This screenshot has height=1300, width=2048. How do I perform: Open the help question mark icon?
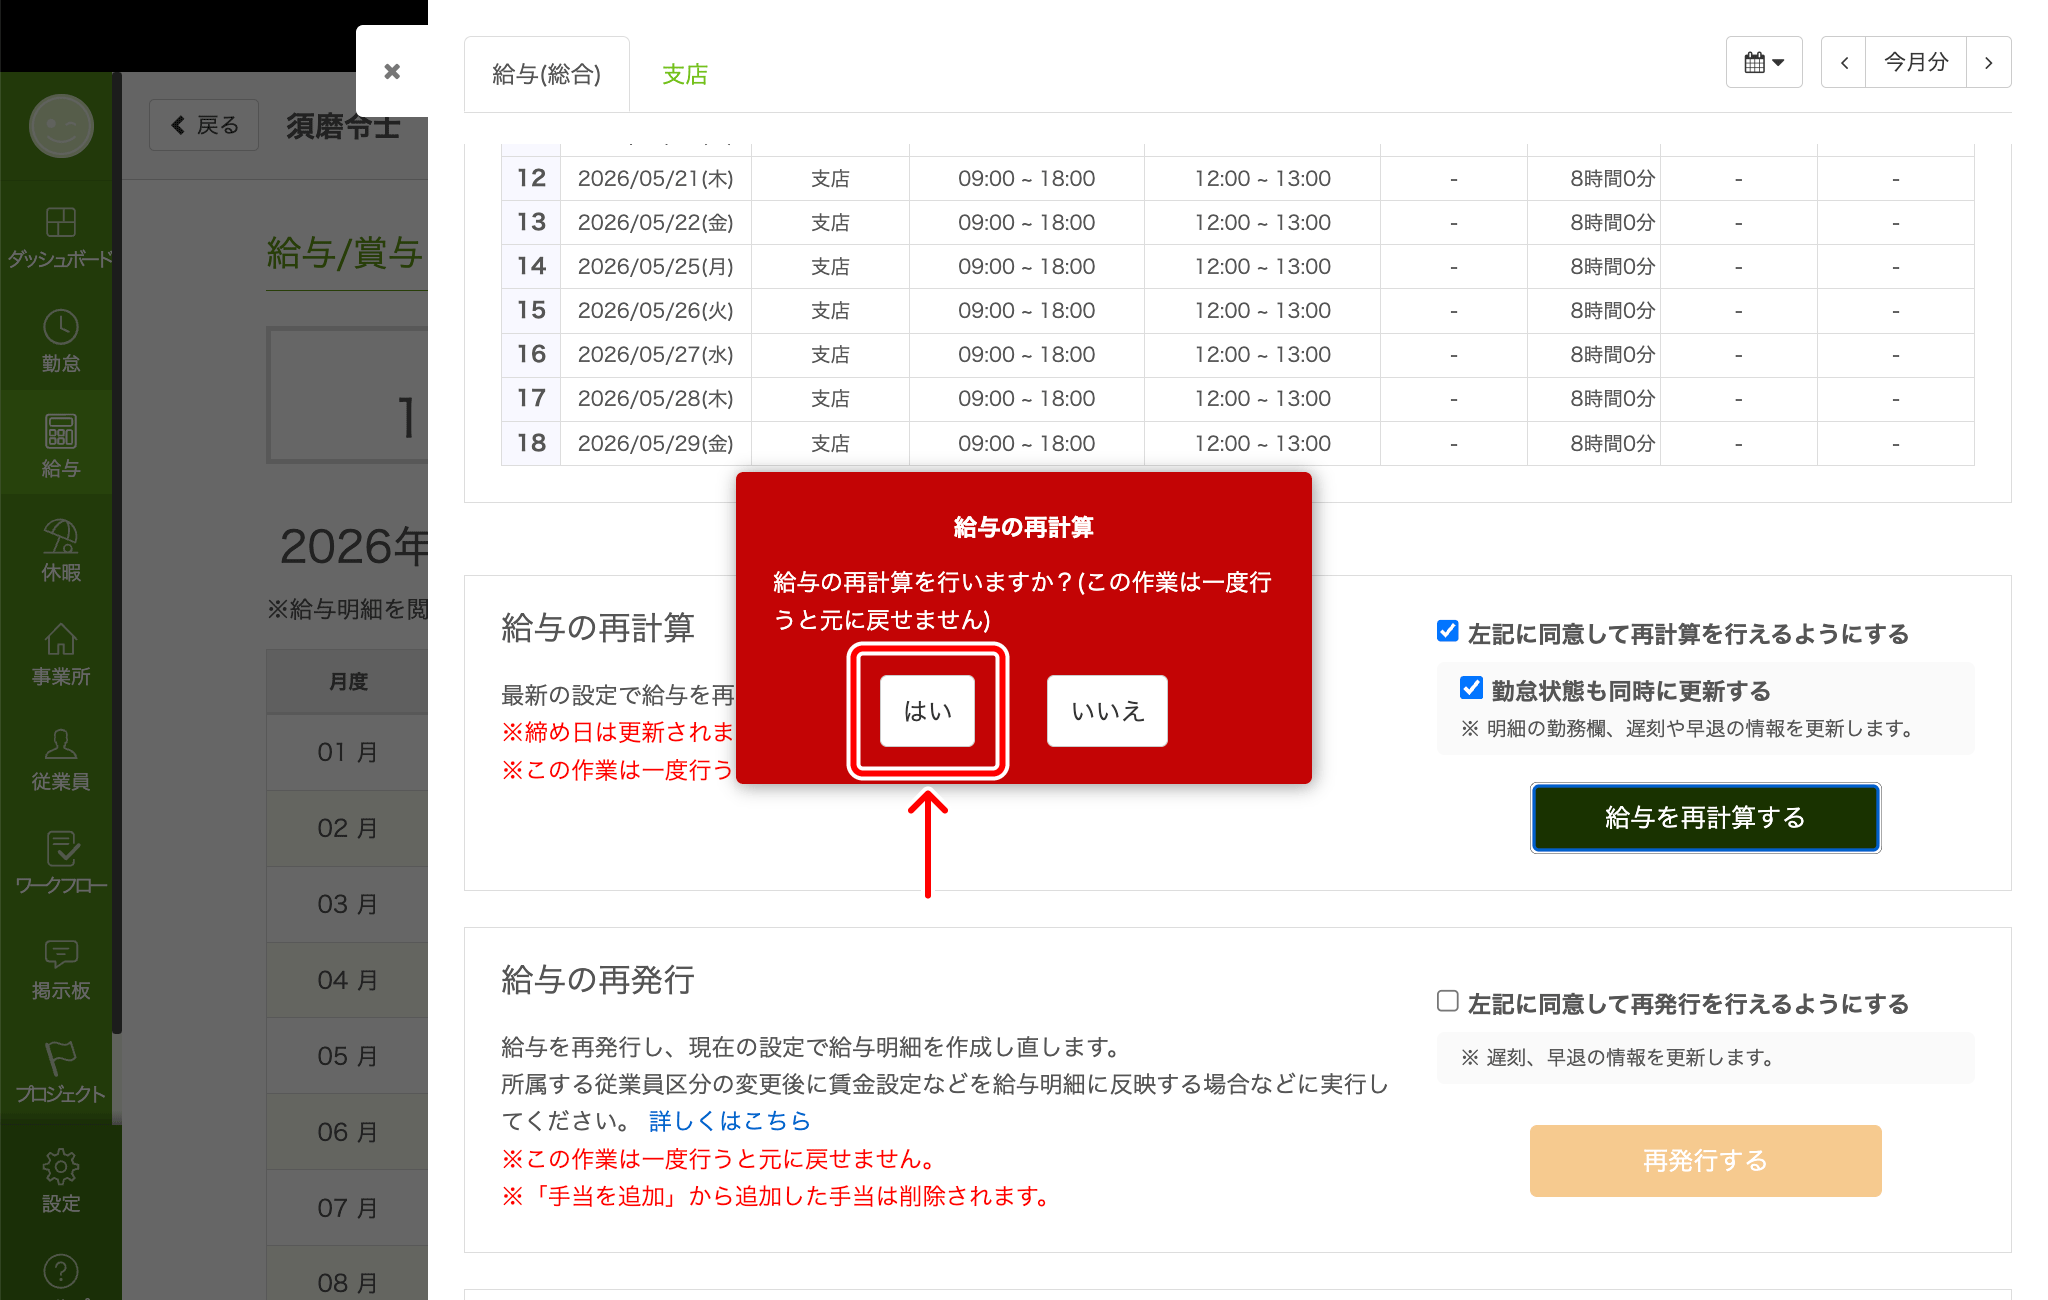[x=60, y=1272]
